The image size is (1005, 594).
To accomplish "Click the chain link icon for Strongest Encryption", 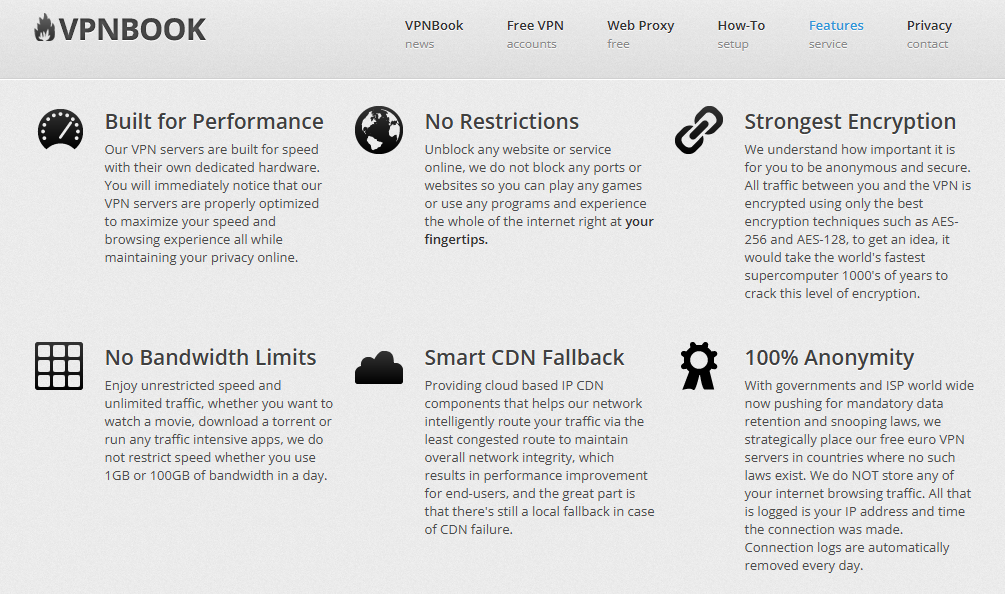I will click(x=698, y=130).
